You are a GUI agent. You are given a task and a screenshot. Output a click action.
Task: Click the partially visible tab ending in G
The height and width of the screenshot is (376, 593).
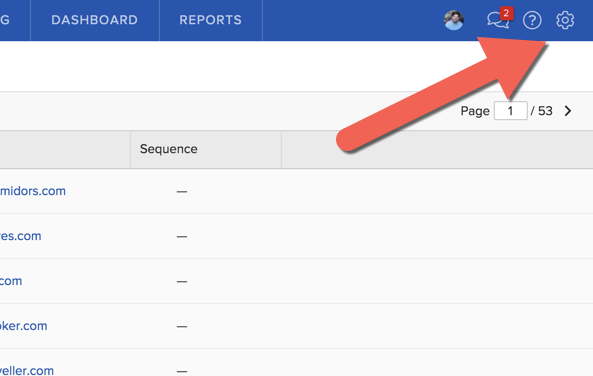pos(5,20)
